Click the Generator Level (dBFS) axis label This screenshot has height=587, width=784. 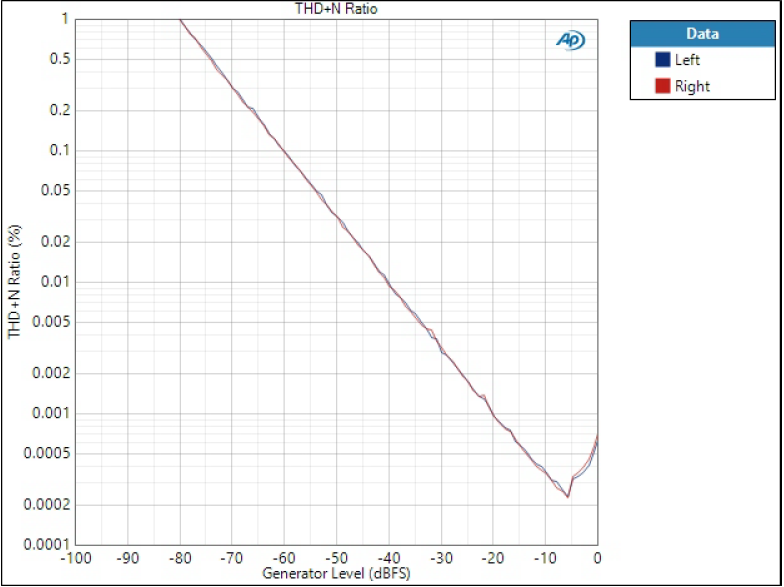point(336,573)
